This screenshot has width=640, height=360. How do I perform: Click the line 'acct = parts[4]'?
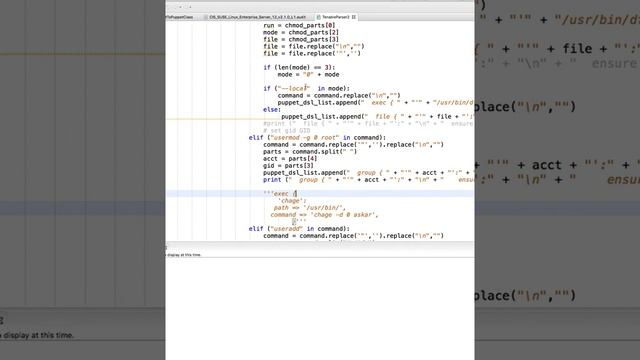[x=290, y=158]
